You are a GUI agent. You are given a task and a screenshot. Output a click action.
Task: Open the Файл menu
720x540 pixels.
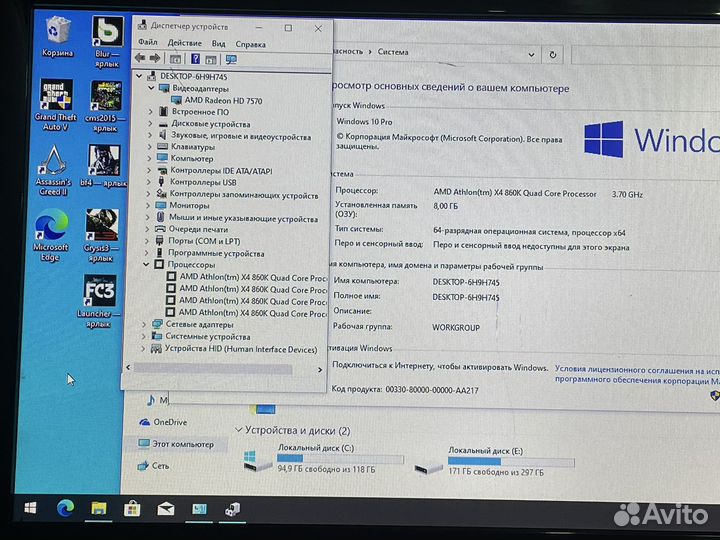click(x=148, y=42)
